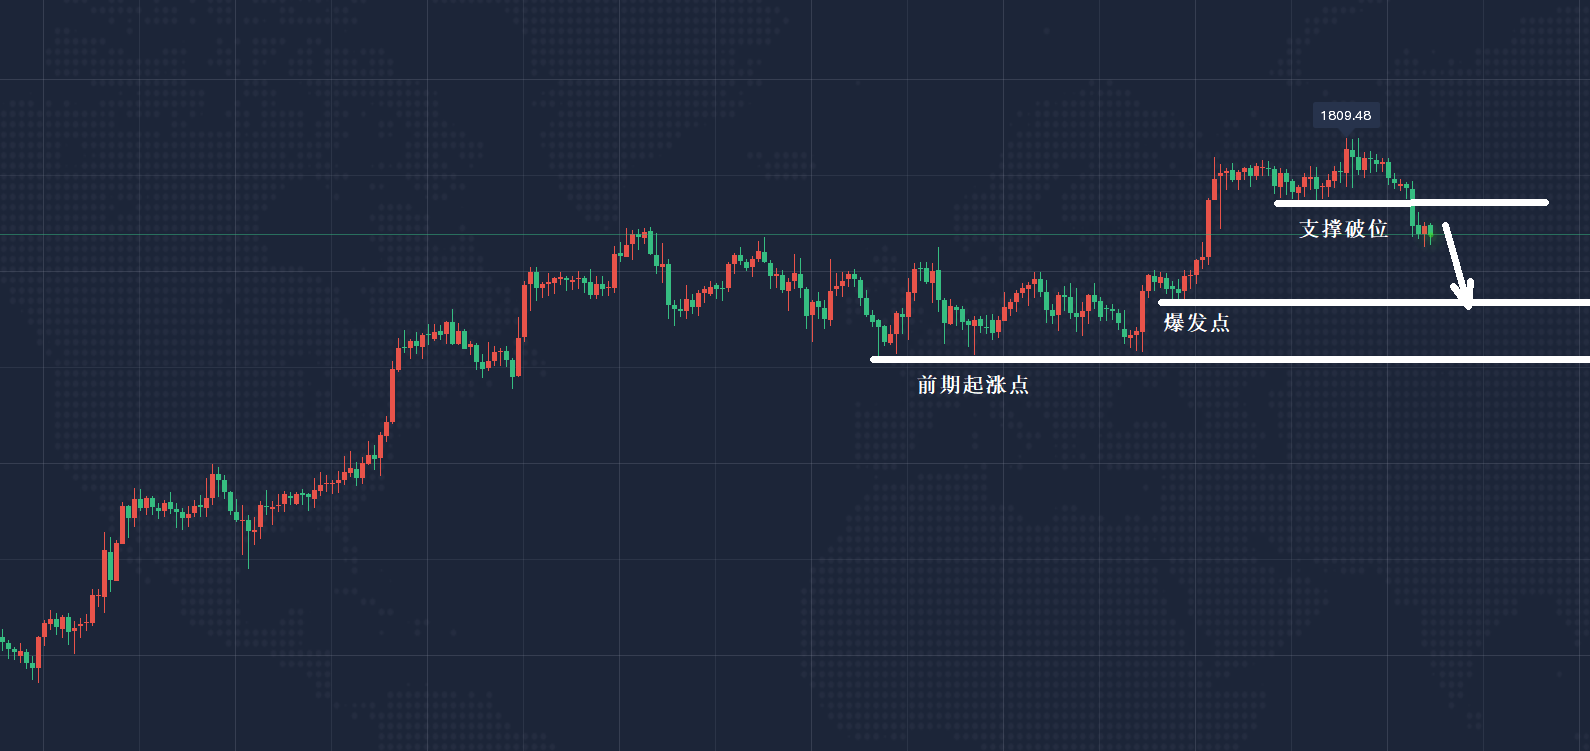Select the 前期起涨点 text annotation
The height and width of the screenshot is (751, 1590).
pos(972,385)
